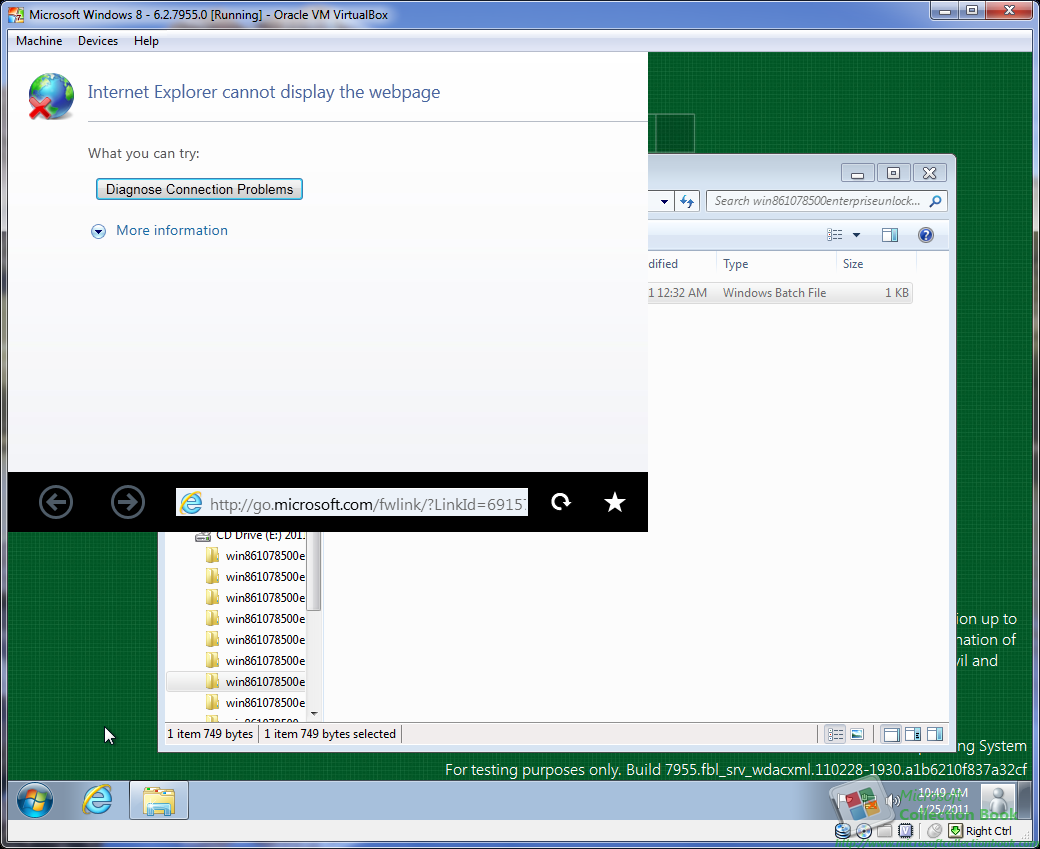1040x849 pixels.
Task: Open Explorer Help icon
Action: pos(926,235)
